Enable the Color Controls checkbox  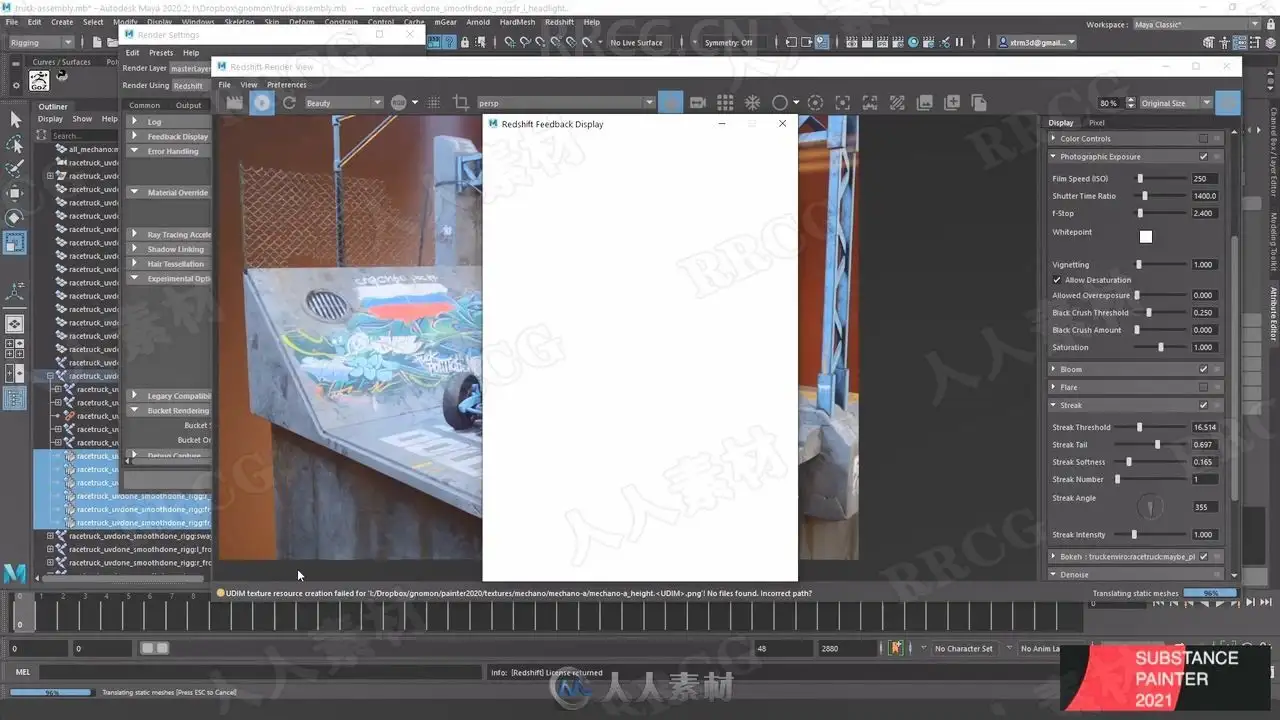pos(1203,139)
